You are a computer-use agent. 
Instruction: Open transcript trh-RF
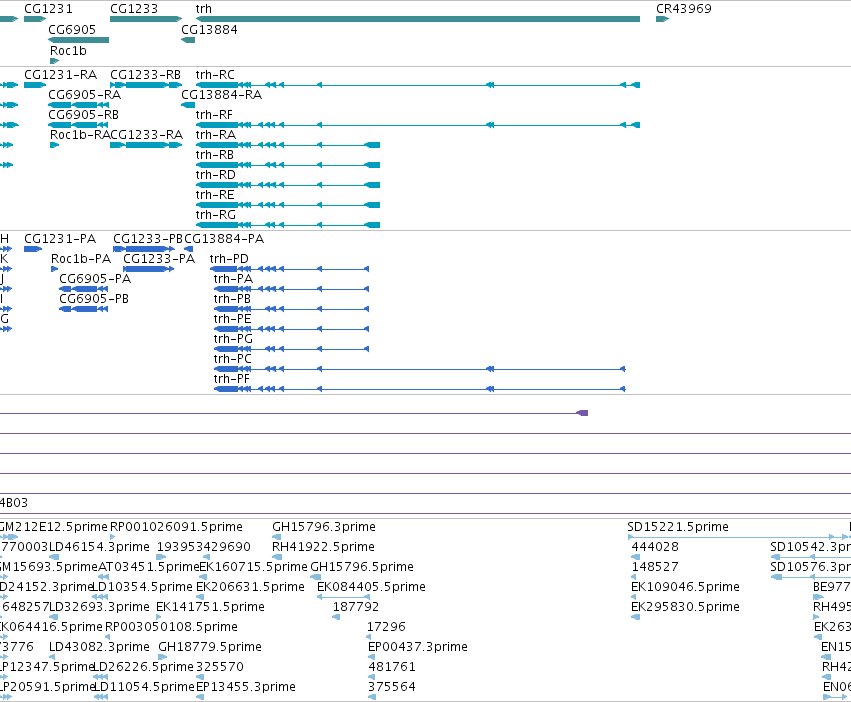pyautogui.click(x=214, y=115)
